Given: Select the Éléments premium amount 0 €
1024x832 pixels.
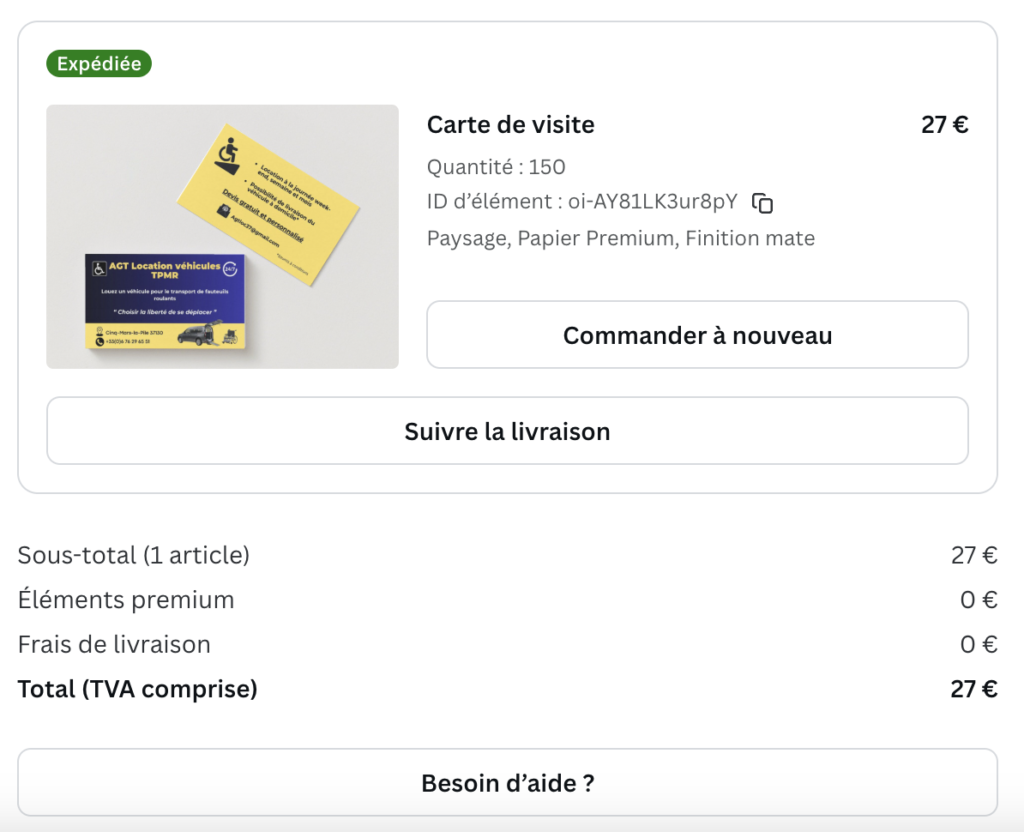Looking at the screenshot, I should [x=979, y=600].
